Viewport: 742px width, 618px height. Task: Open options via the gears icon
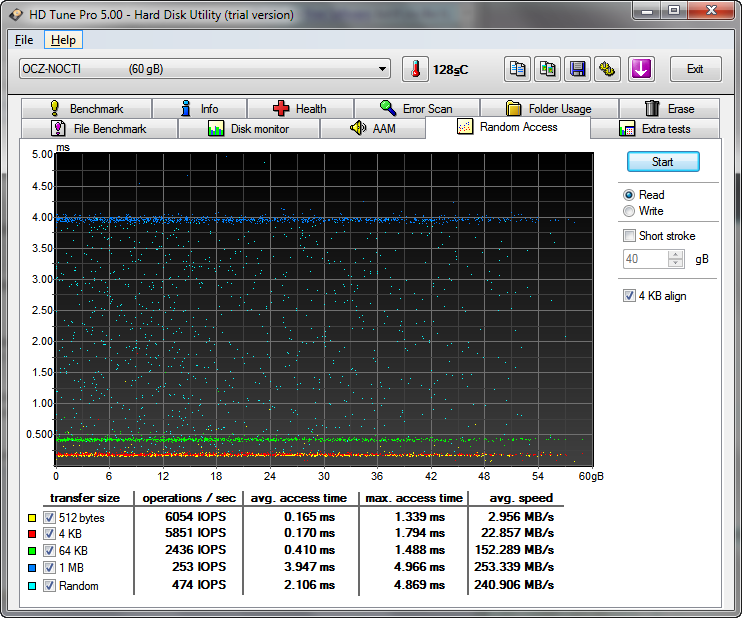coord(607,69)
